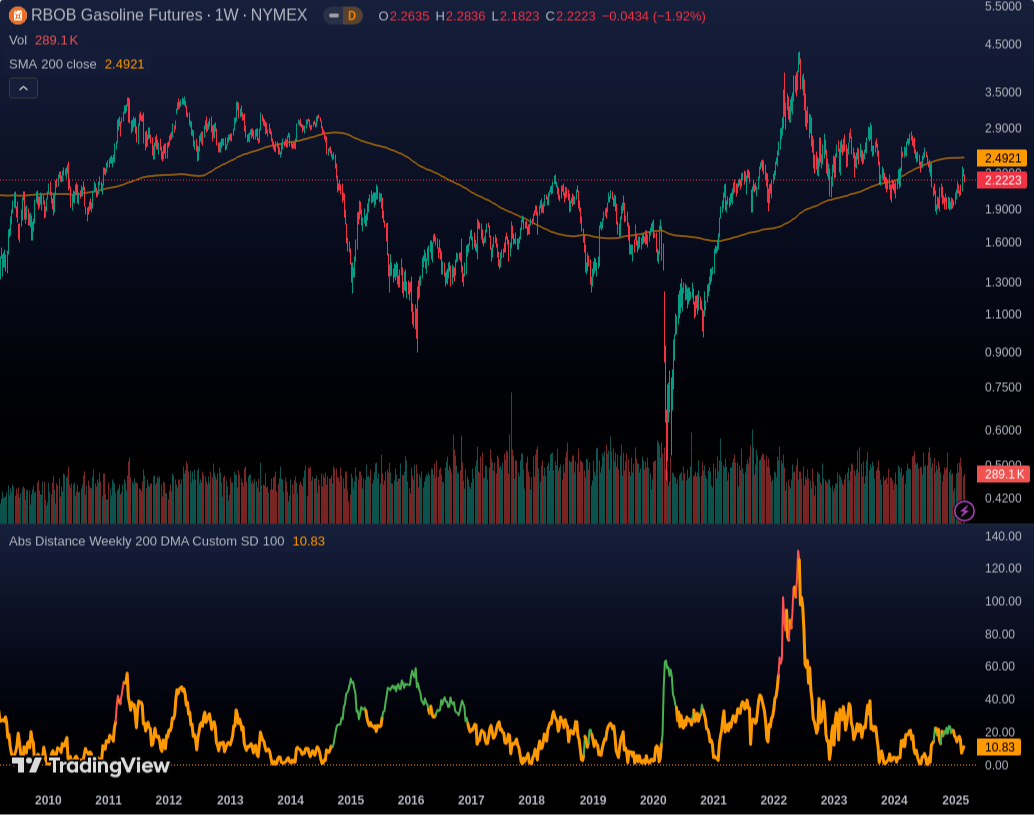Click the red 2.2223 last price label
The height and width of the screenshot is (815, 1034).
coord(1002,180)
